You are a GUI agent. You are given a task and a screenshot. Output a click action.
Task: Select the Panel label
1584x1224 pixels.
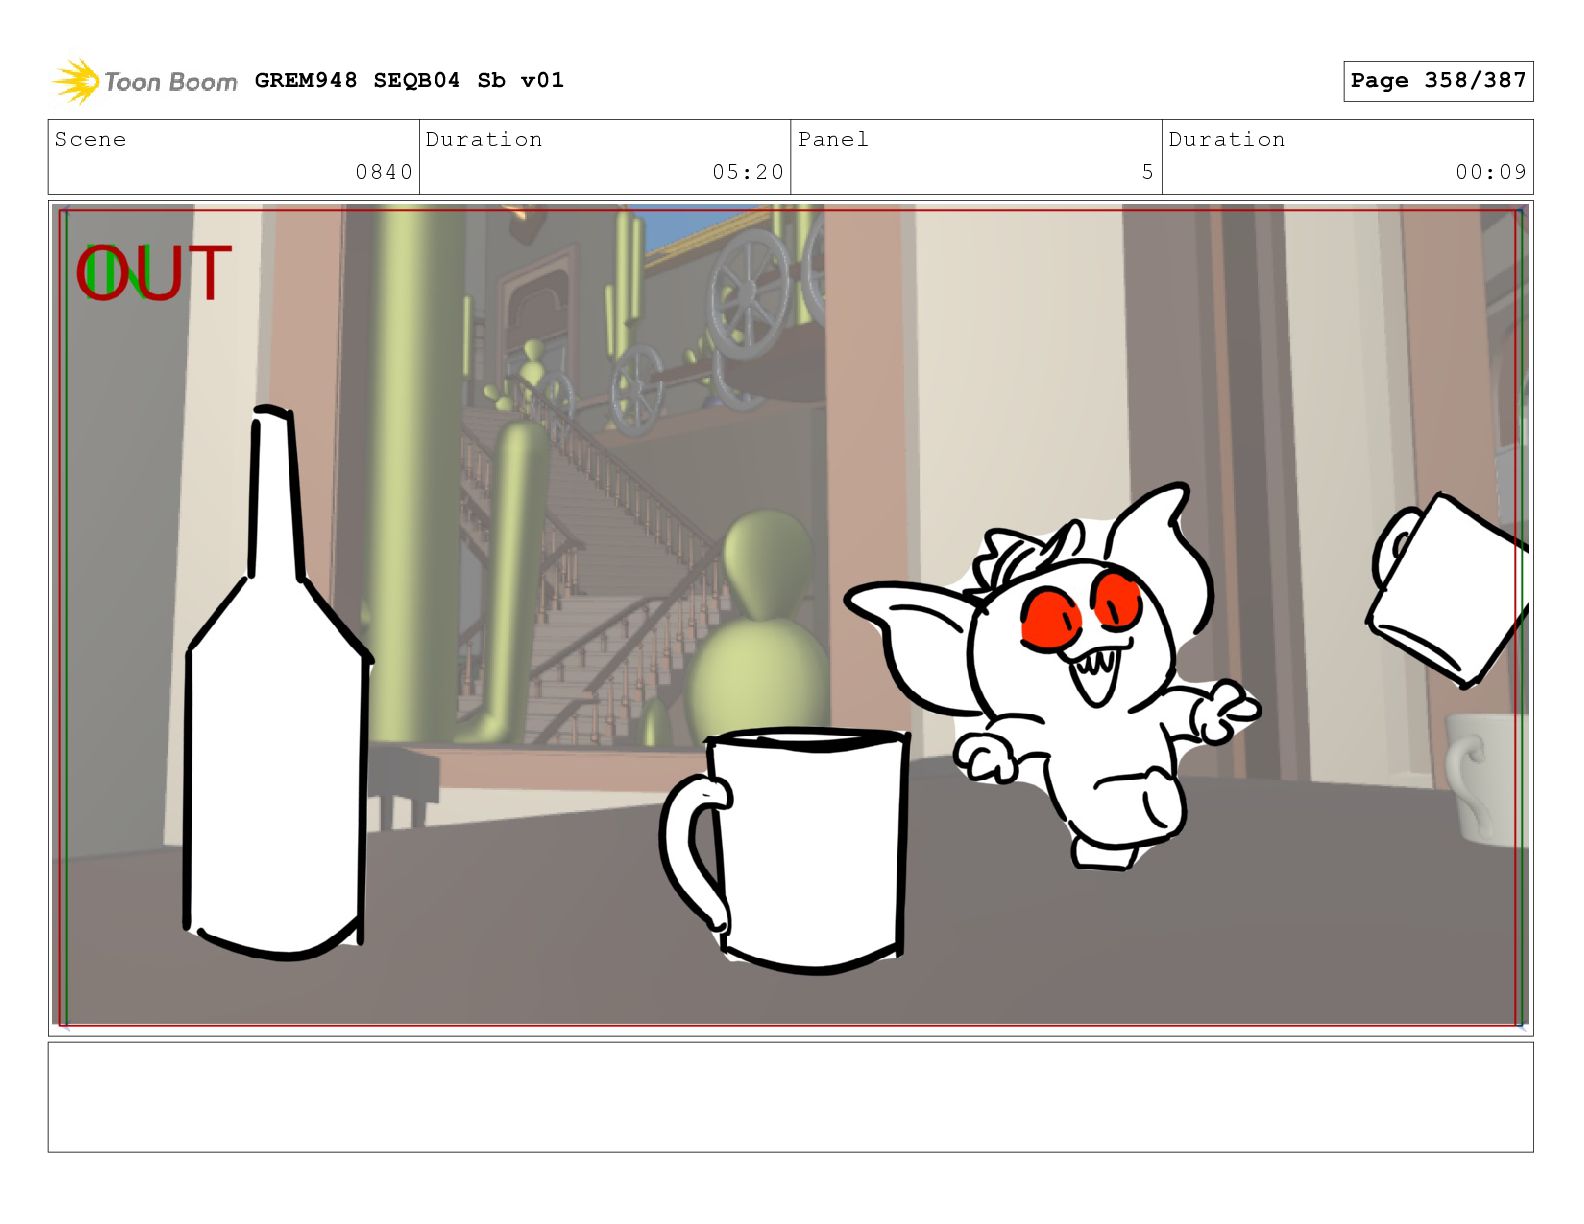coord(833,139)
